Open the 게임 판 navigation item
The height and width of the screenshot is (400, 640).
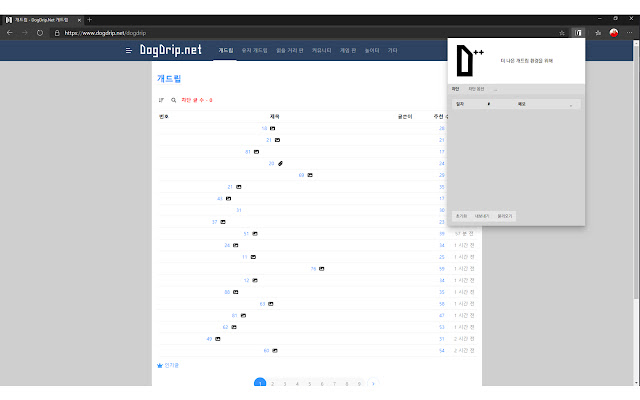coord(348,50)
